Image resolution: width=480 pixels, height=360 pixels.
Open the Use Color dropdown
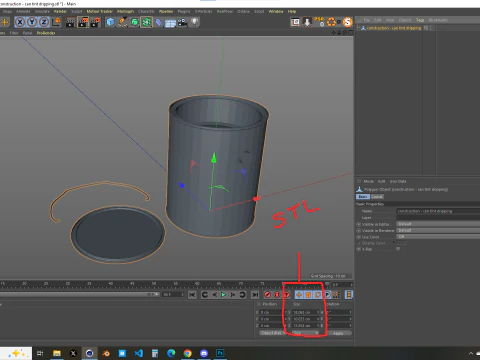pyautogui.click(x=438, y=237)
